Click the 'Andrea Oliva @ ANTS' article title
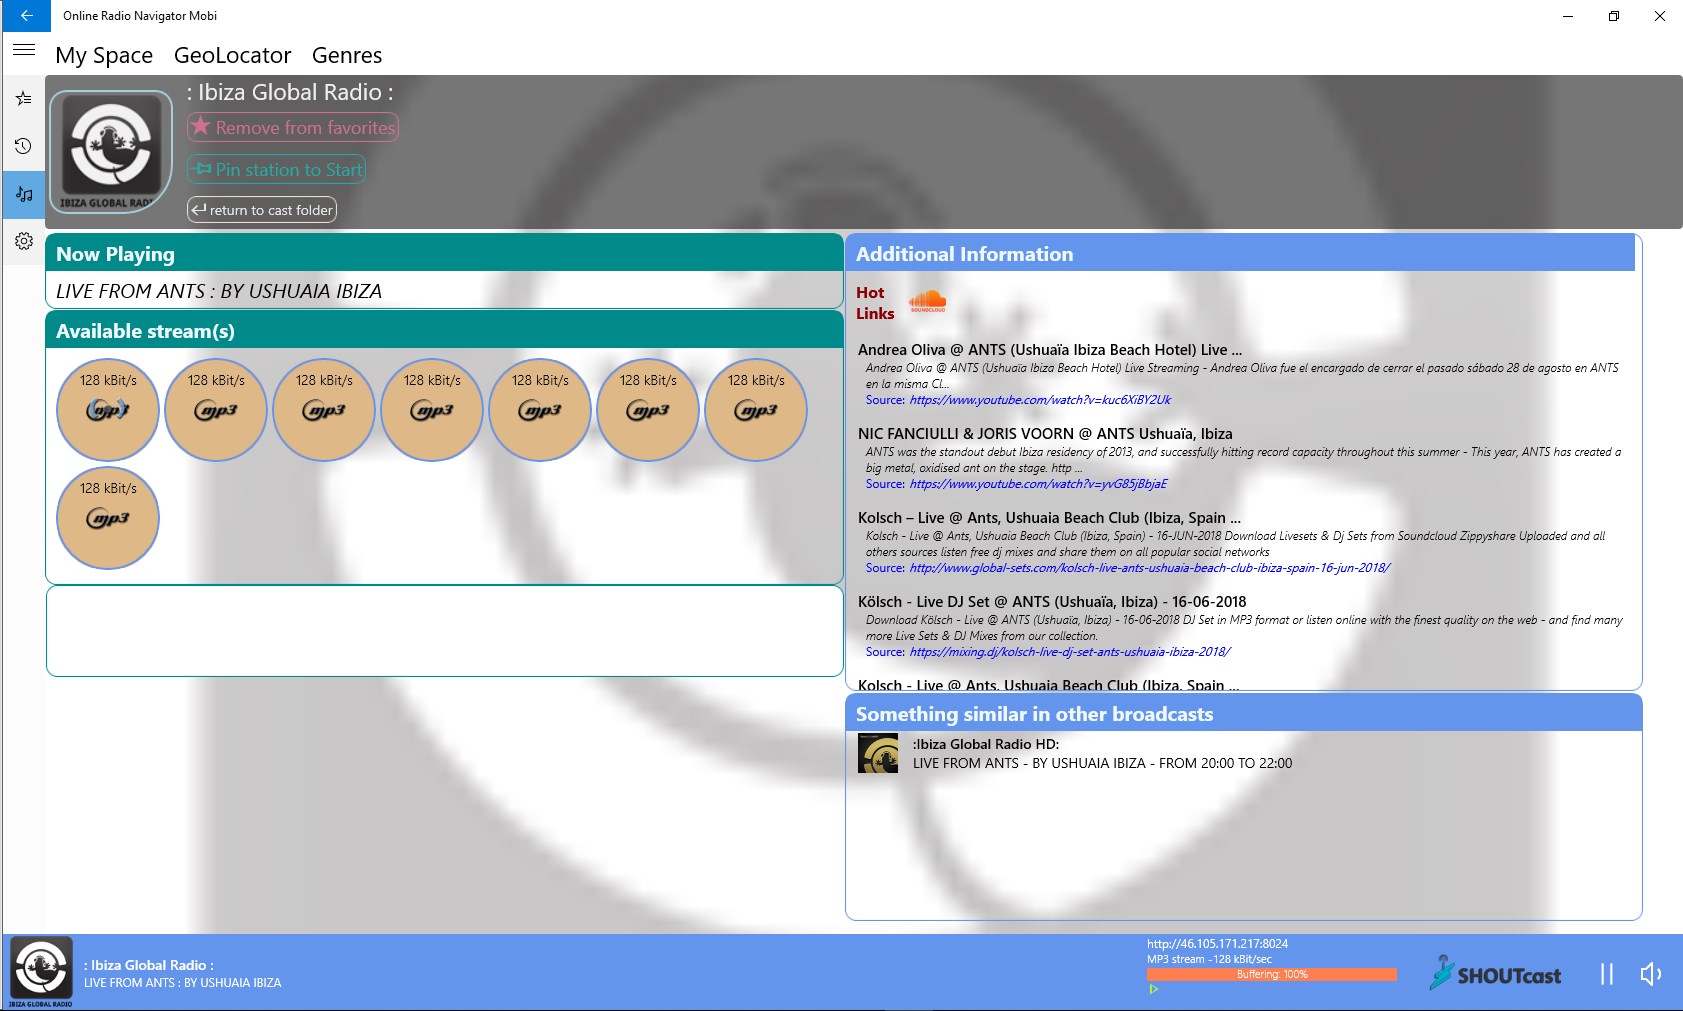 [x=1050, y=350]
